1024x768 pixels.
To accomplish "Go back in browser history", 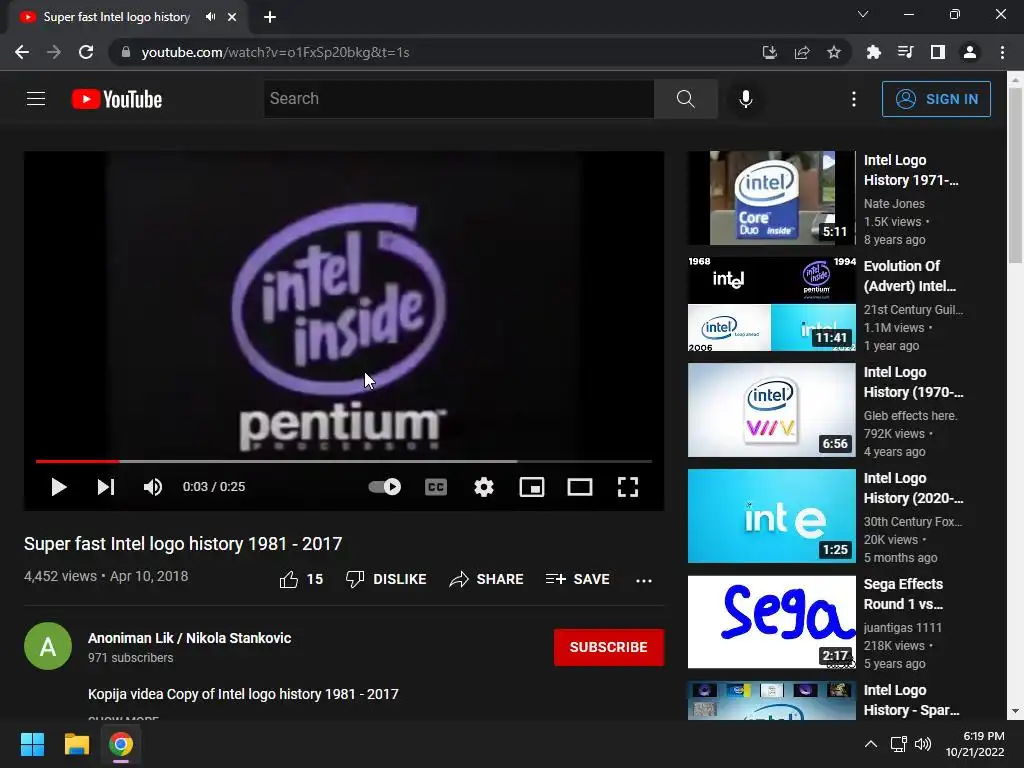I will pos(22,52).
